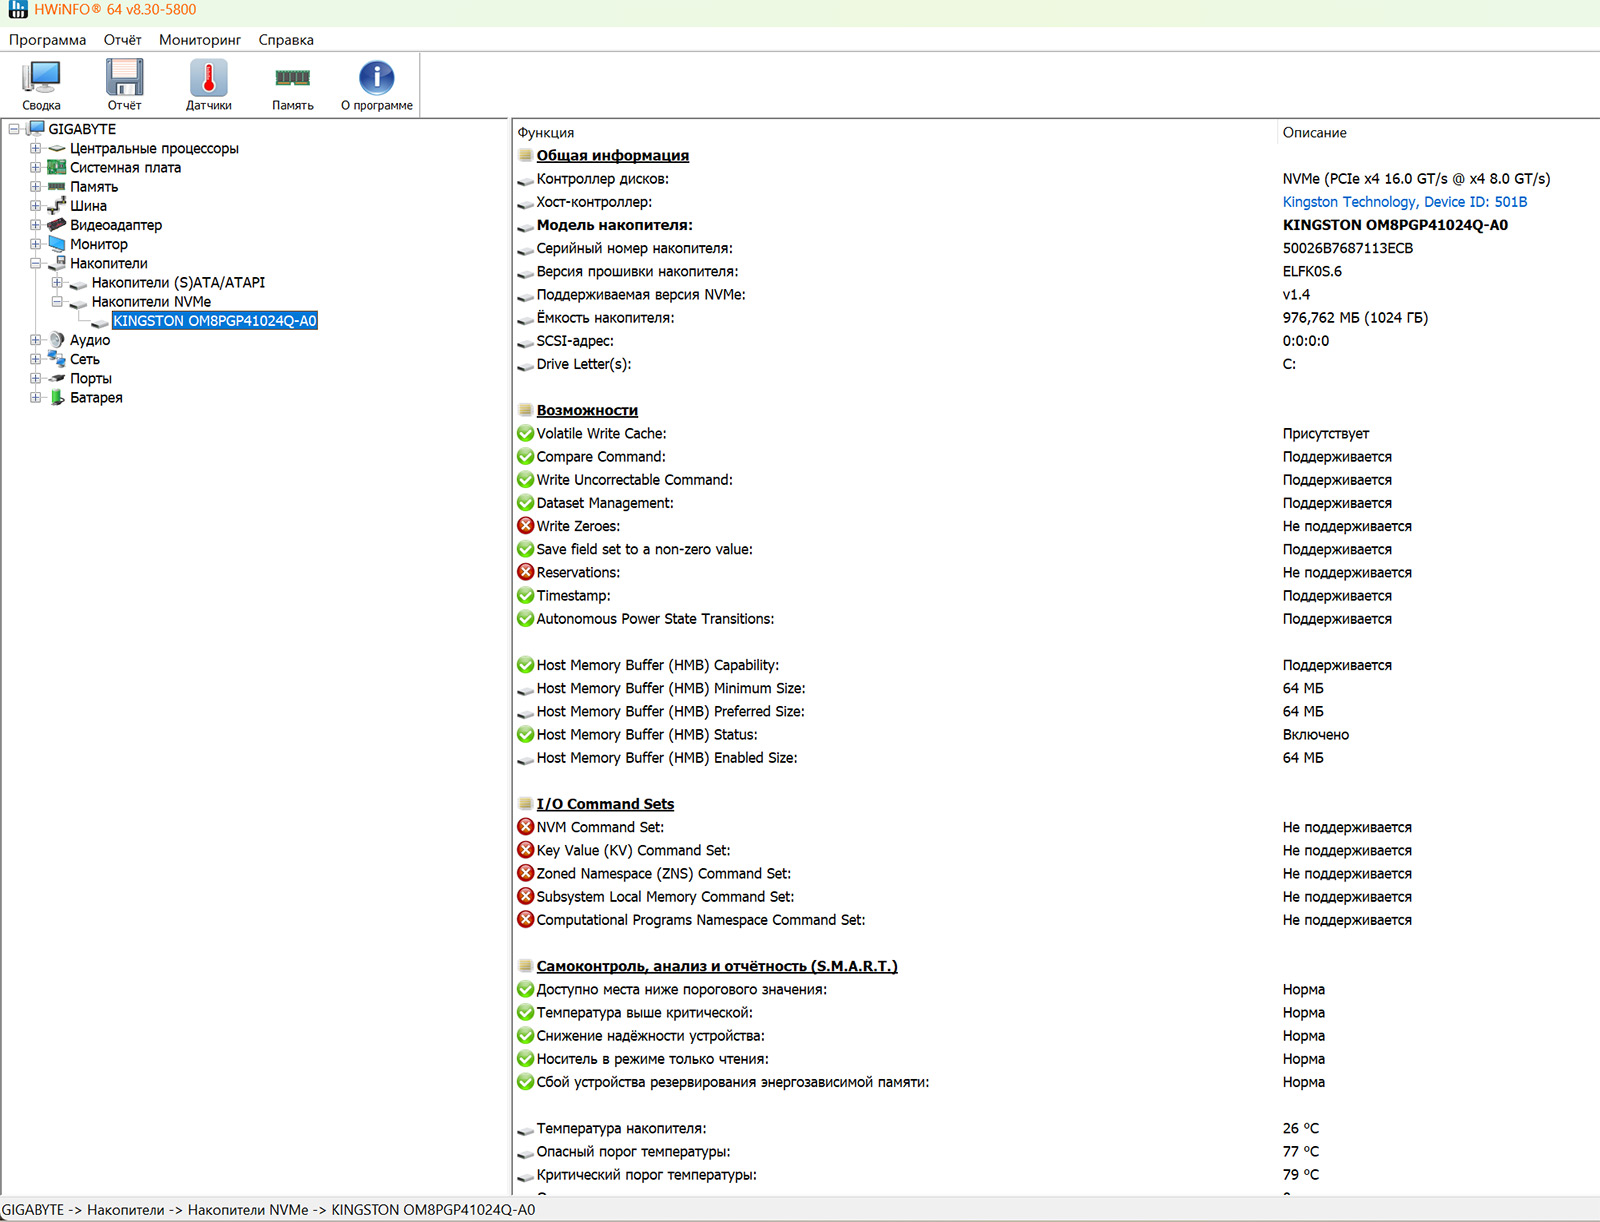The image size is (1600, 1222).
Task: Select the Батарея item in tree
Action: pos(96,398)
